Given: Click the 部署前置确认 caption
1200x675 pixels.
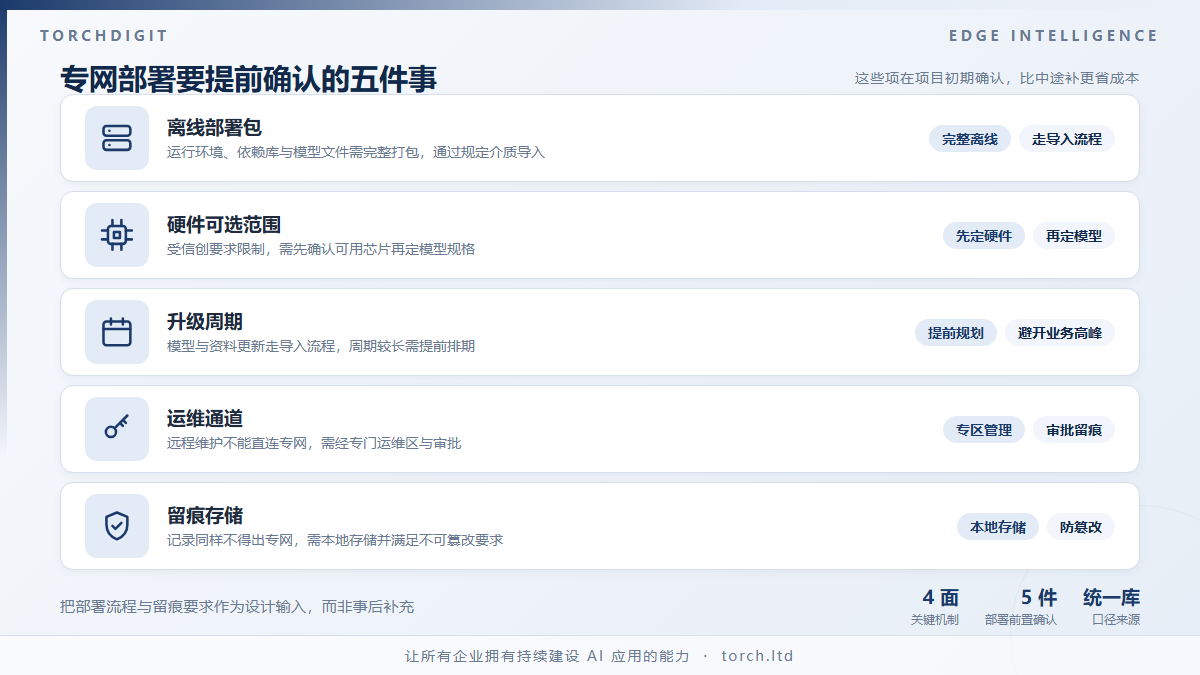Looking at the screenshot, I should pos(1021,620).
